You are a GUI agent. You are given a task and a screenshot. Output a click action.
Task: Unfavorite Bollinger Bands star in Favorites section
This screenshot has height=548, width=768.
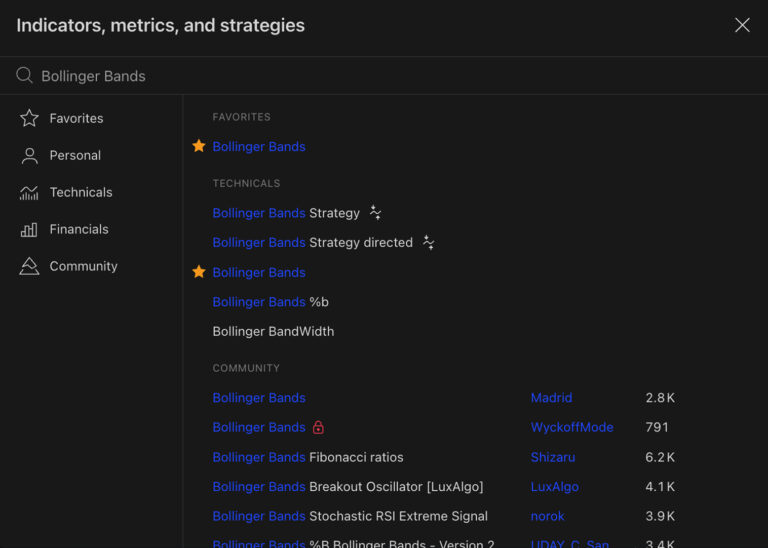click(199, 146)
